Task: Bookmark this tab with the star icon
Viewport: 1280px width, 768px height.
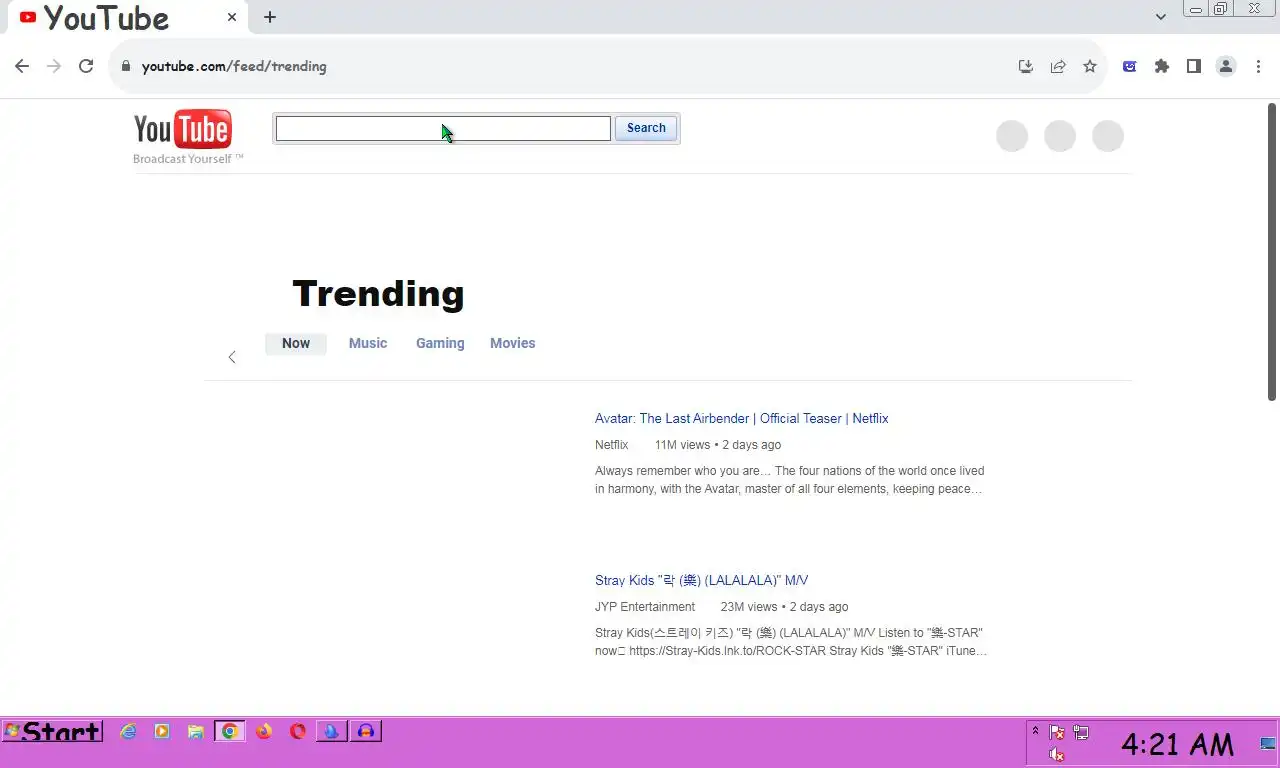Action: (x=1090, y=66)
